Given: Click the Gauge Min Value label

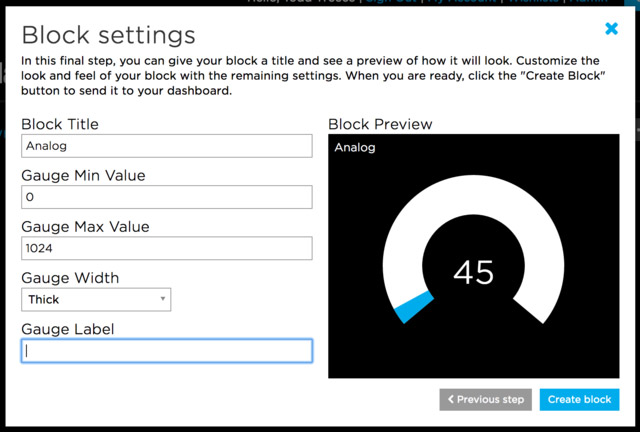Looking at the screenshot, I should click(83, 175).
